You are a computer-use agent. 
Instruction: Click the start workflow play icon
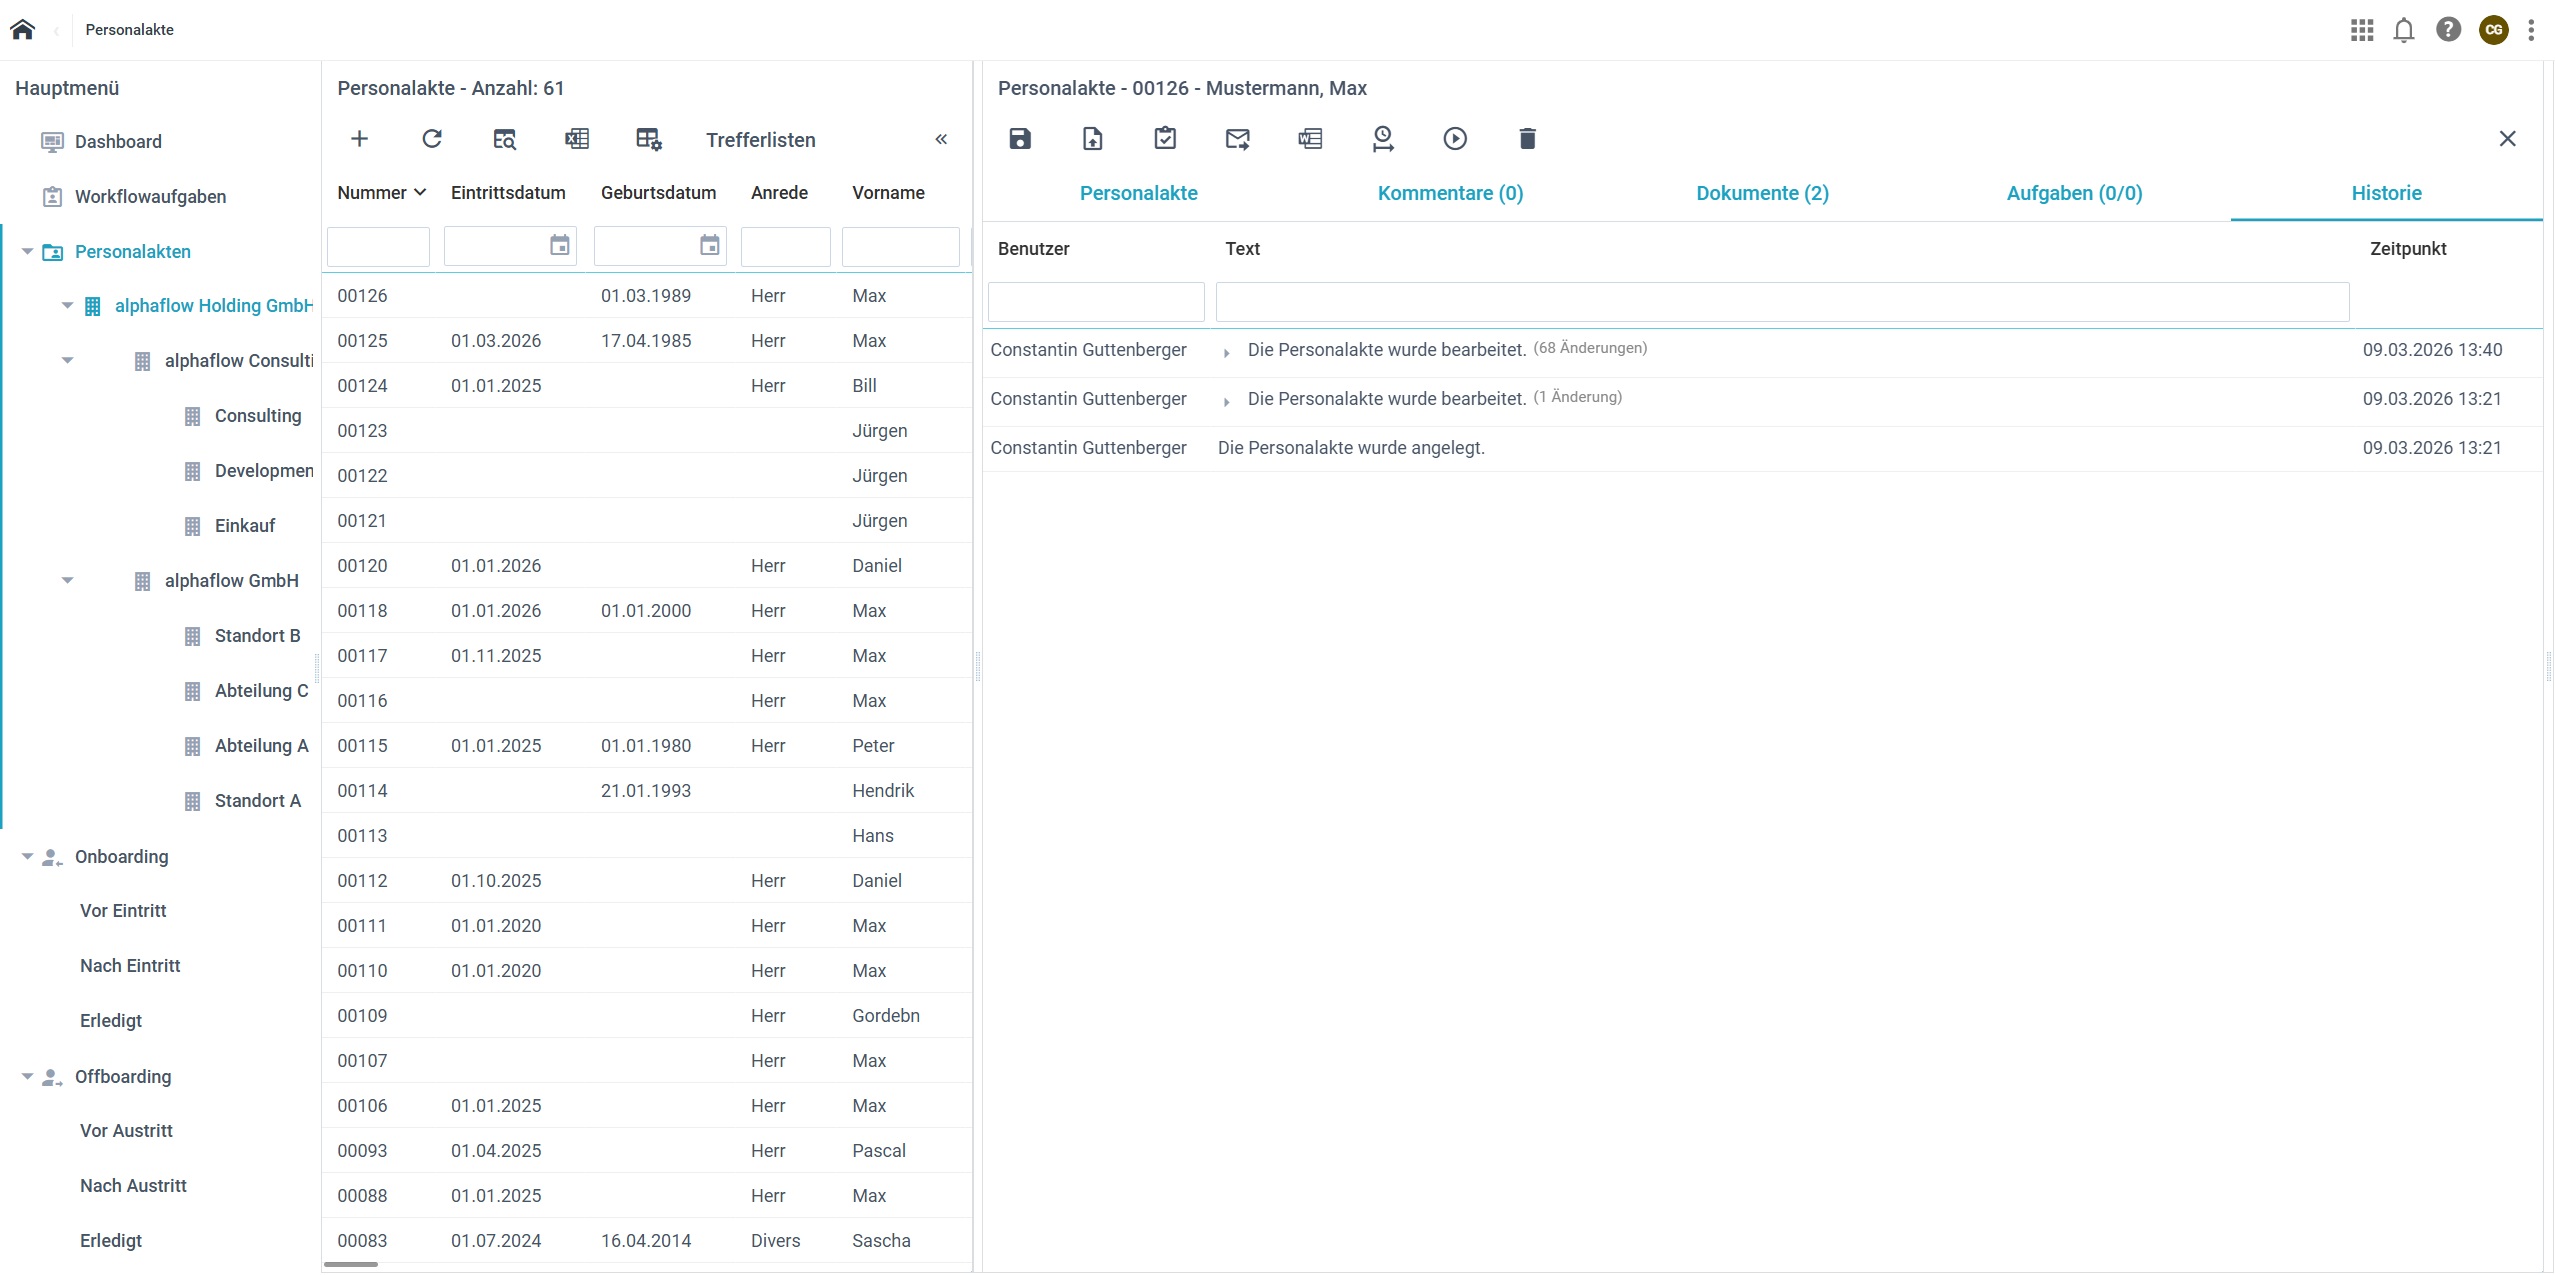[x=1455, y=139]
